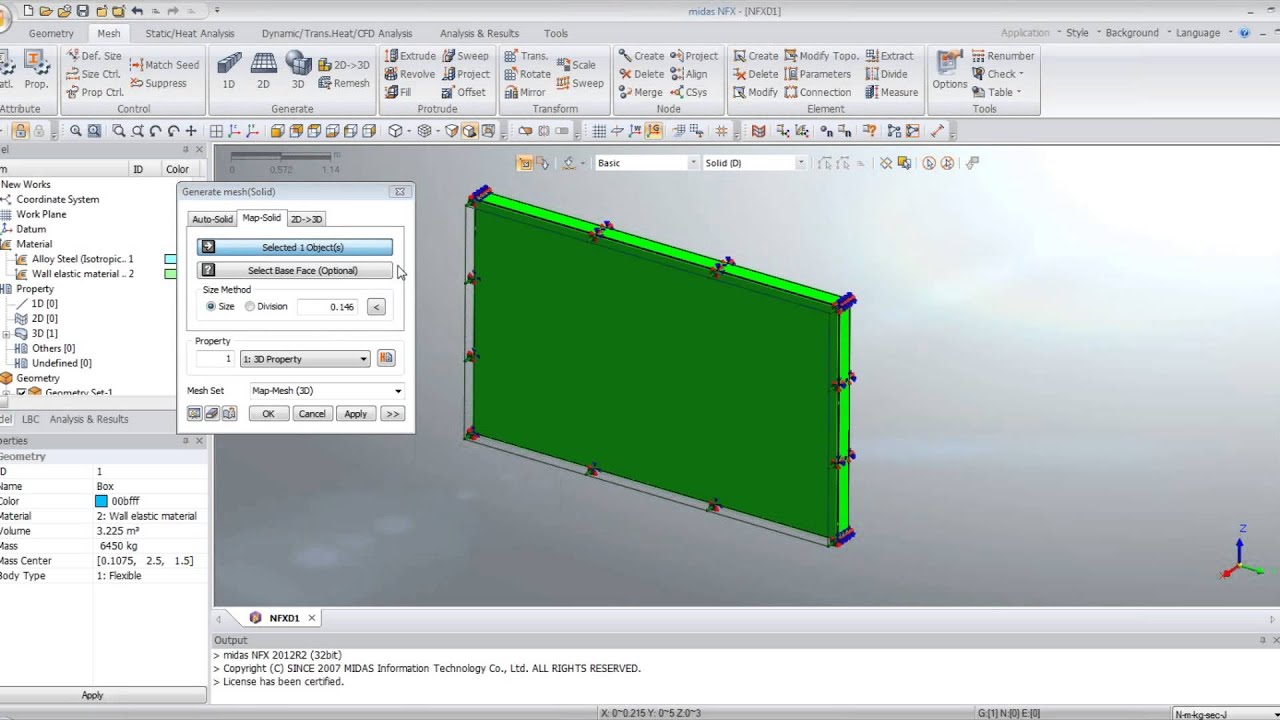Image resolution: width=1280 pixels, height=720 pixels.
Task: Click Apply in Generate mesh dialog
Action: [x=355, y=414]
